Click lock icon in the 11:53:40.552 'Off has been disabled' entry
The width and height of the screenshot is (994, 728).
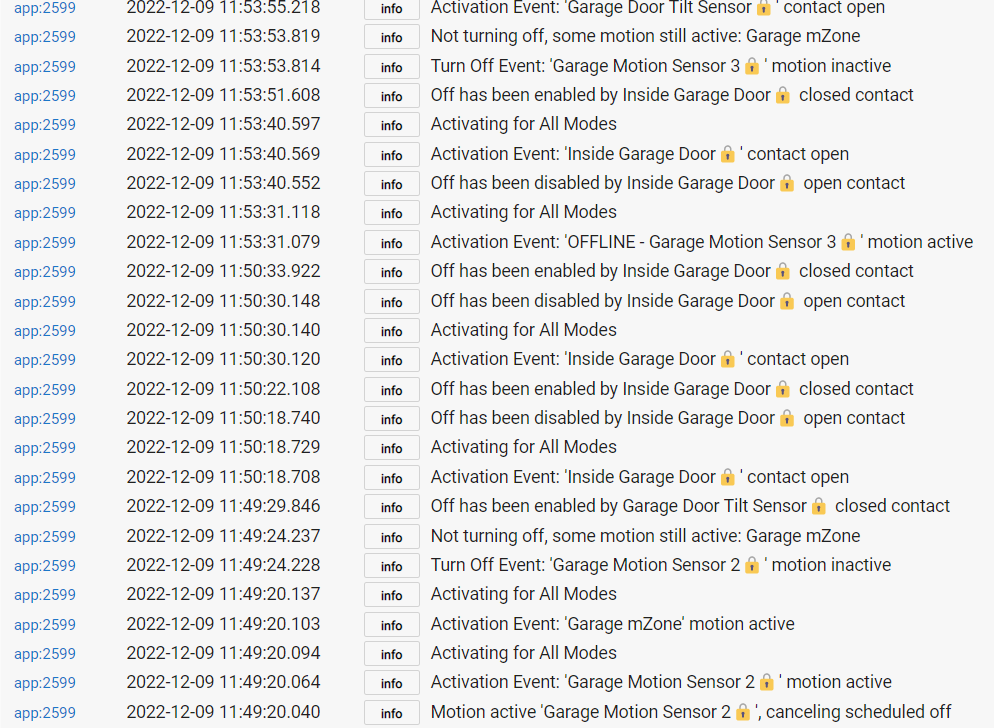click(x=787, y=184)
